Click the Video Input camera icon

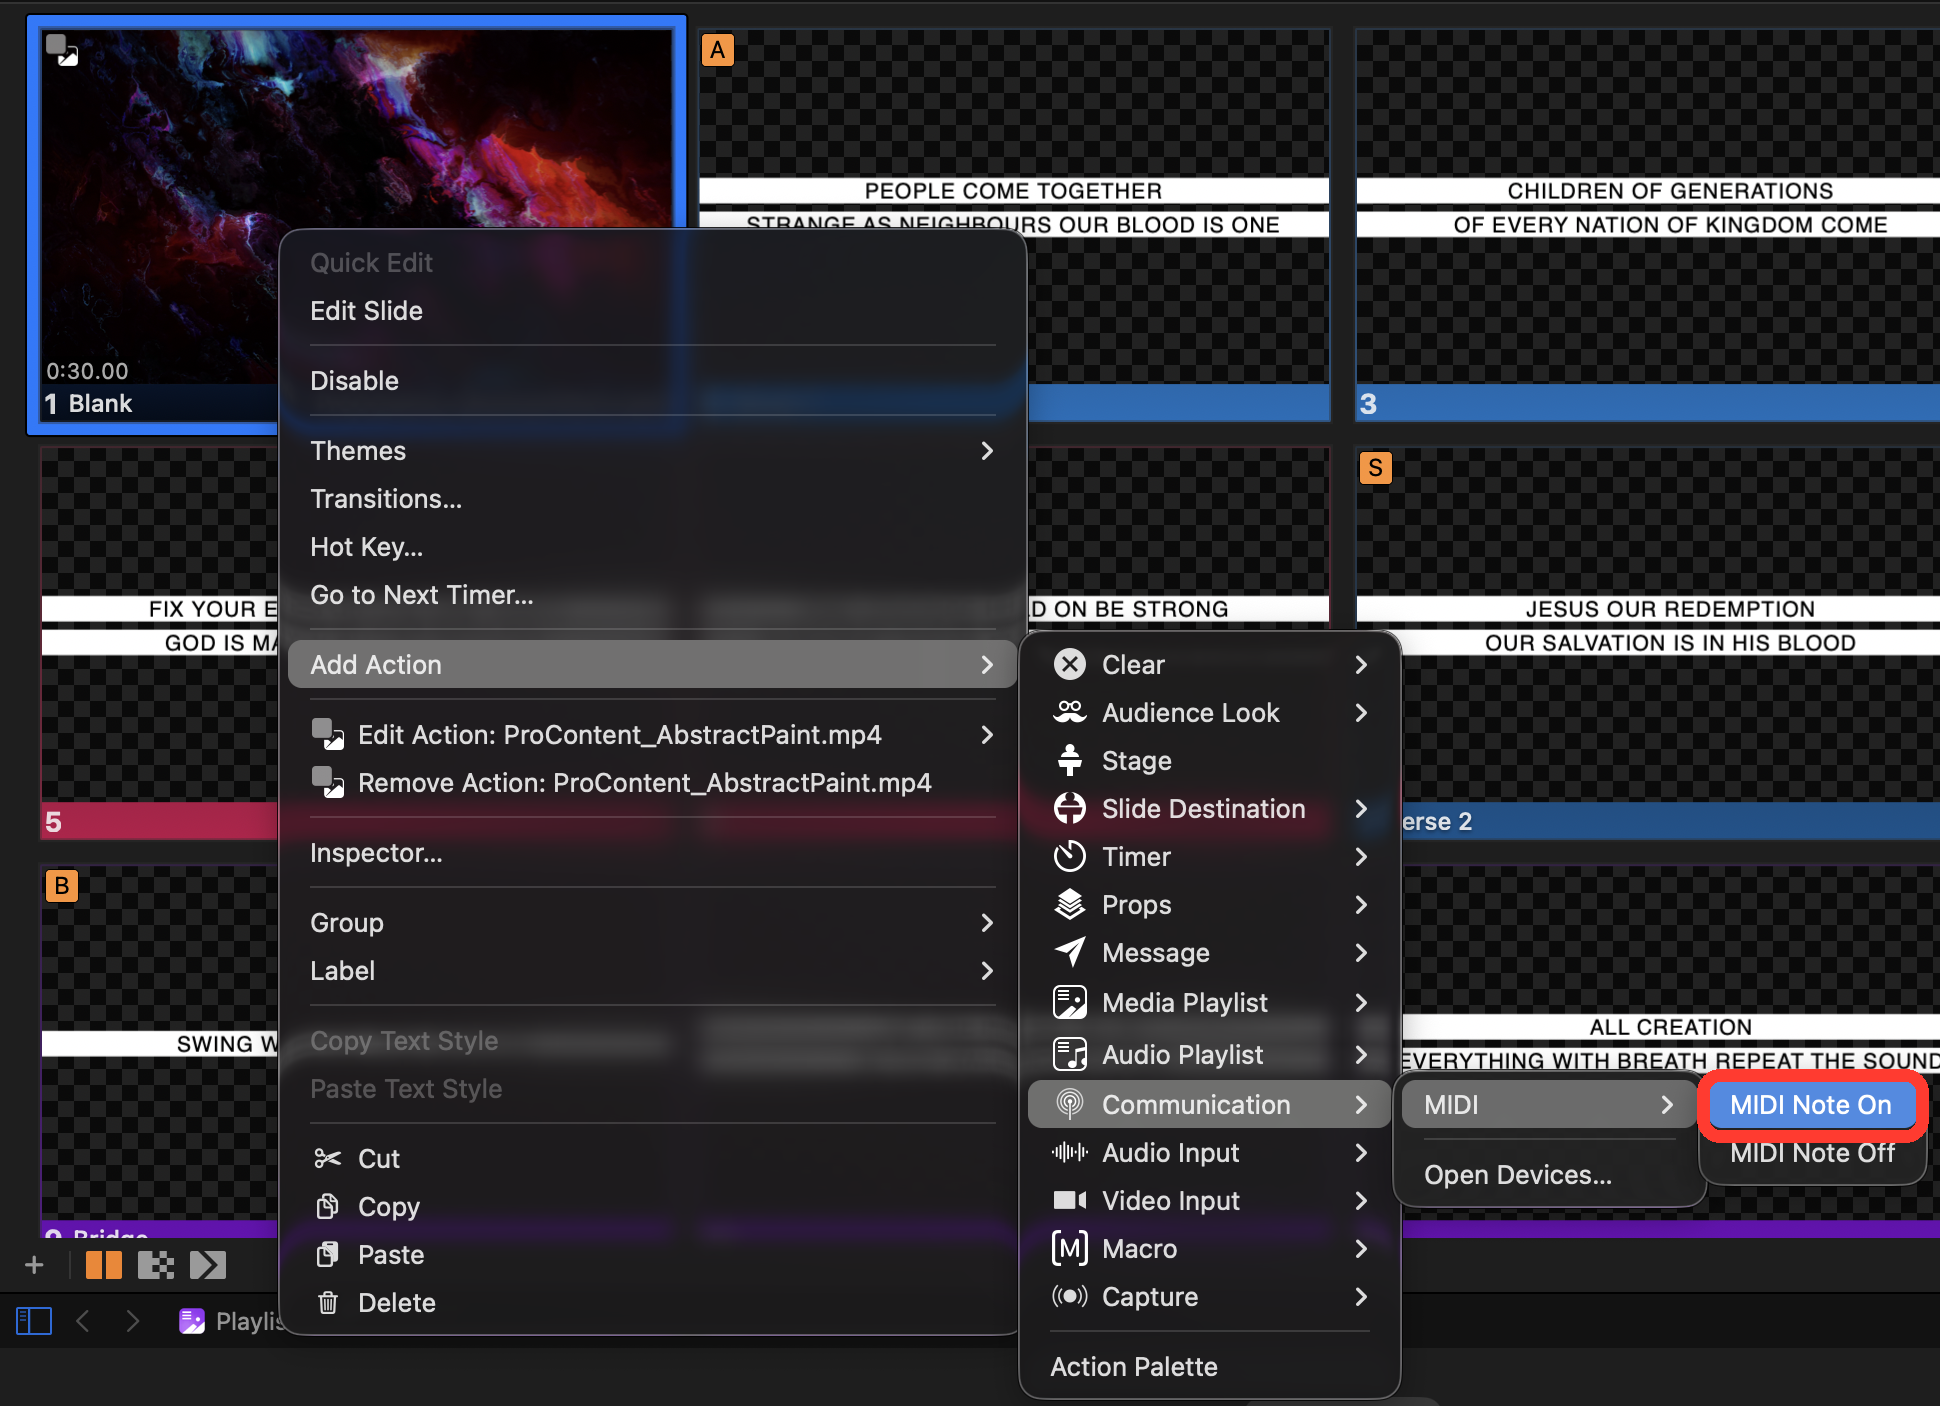pyautogui.click(x=1070, y=1200)
